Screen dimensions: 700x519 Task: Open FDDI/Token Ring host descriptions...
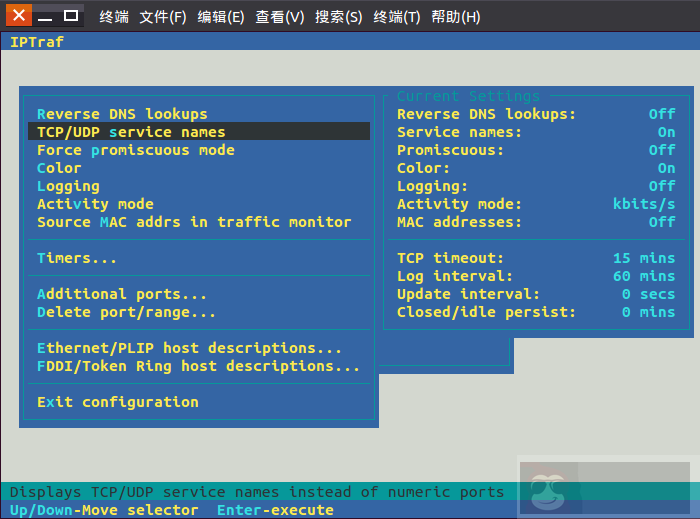(x=198, y=366)
